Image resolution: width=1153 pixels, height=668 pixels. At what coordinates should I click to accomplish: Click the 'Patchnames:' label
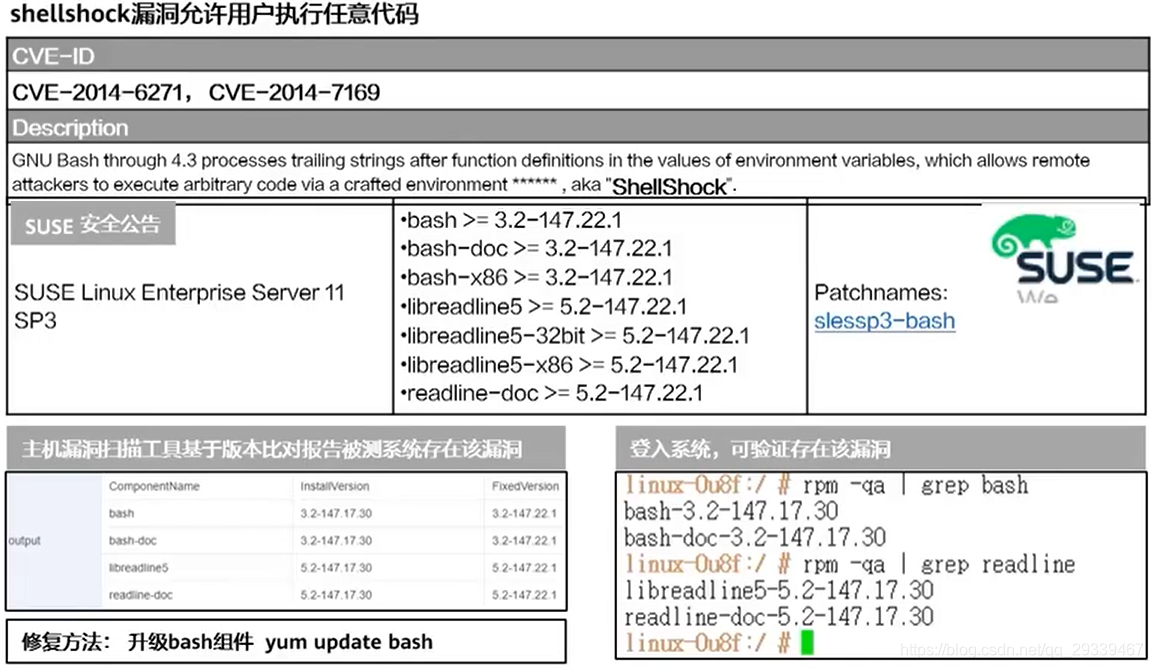coord(881,293)
